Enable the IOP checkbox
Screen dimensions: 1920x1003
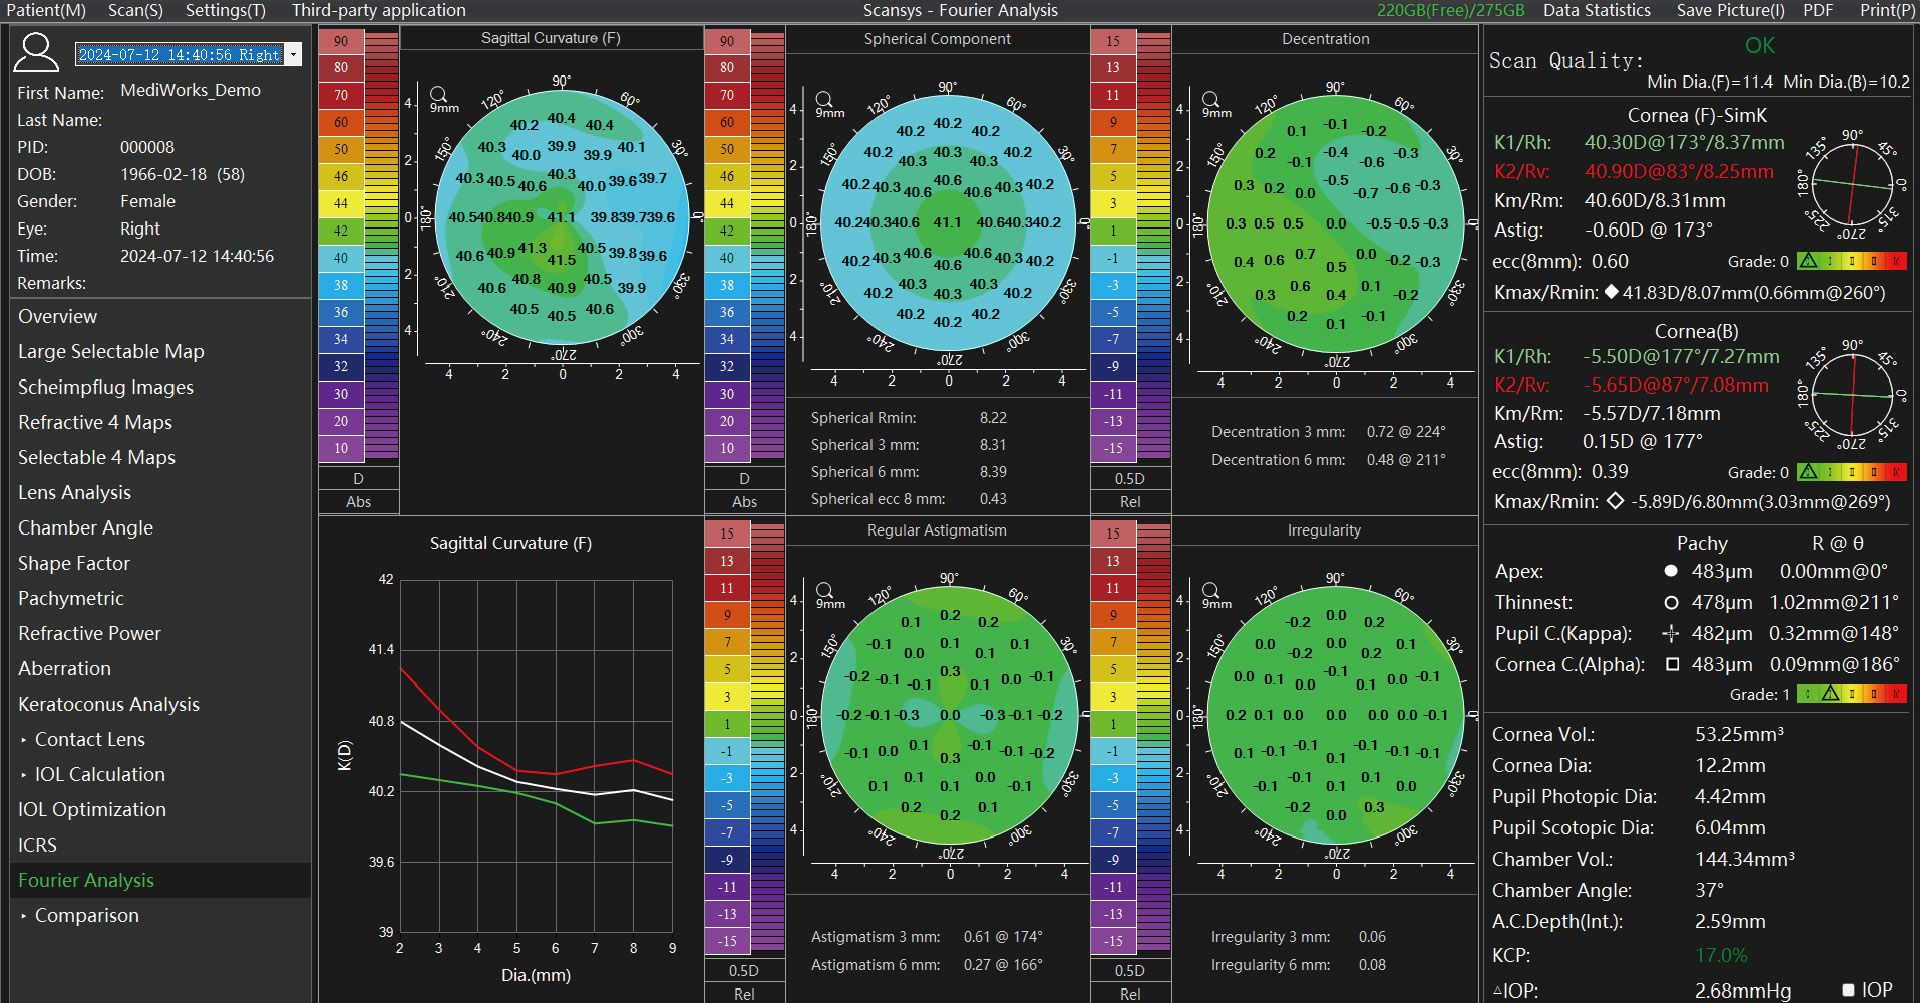(x=1848, y=990)
